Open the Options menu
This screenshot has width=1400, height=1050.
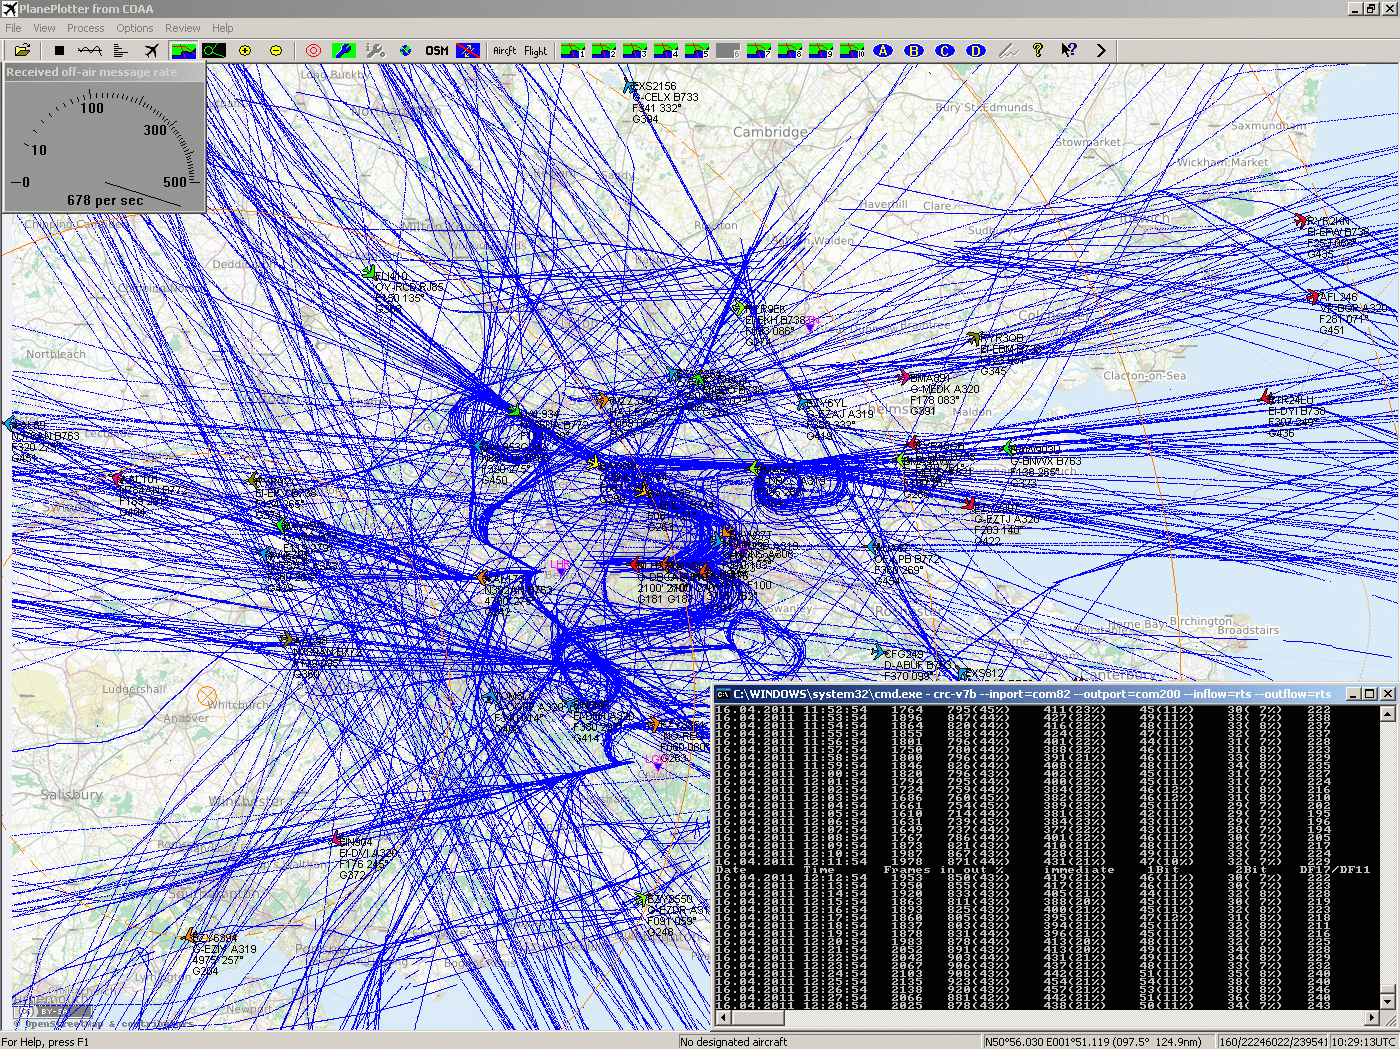pyautogui.click(x=134, y=28)
